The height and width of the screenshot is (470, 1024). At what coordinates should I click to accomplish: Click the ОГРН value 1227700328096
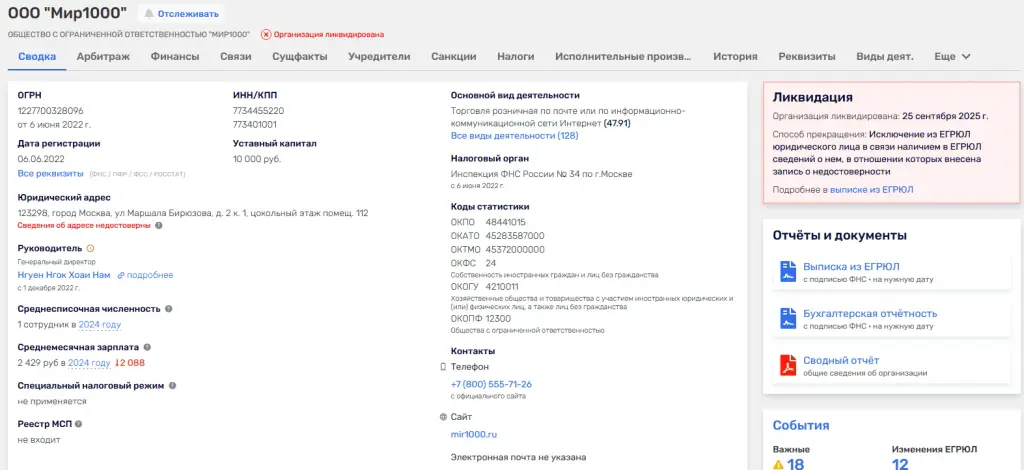click(x=50, y=111)
